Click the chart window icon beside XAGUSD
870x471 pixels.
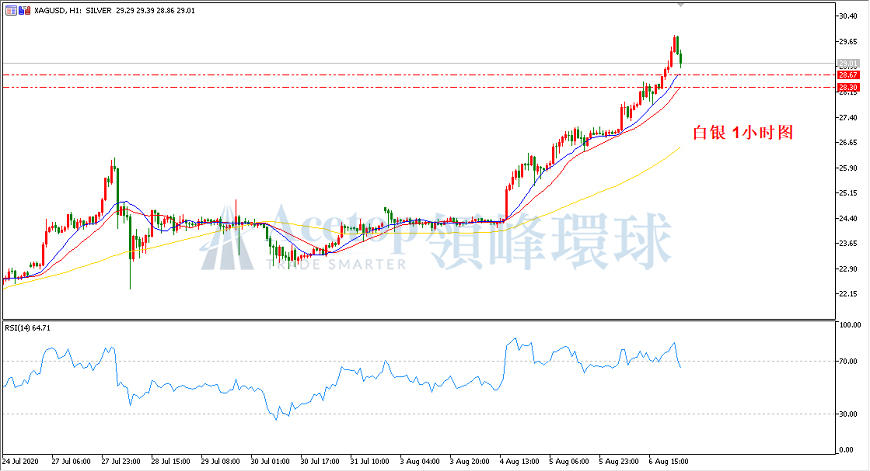tap(11, 10)
